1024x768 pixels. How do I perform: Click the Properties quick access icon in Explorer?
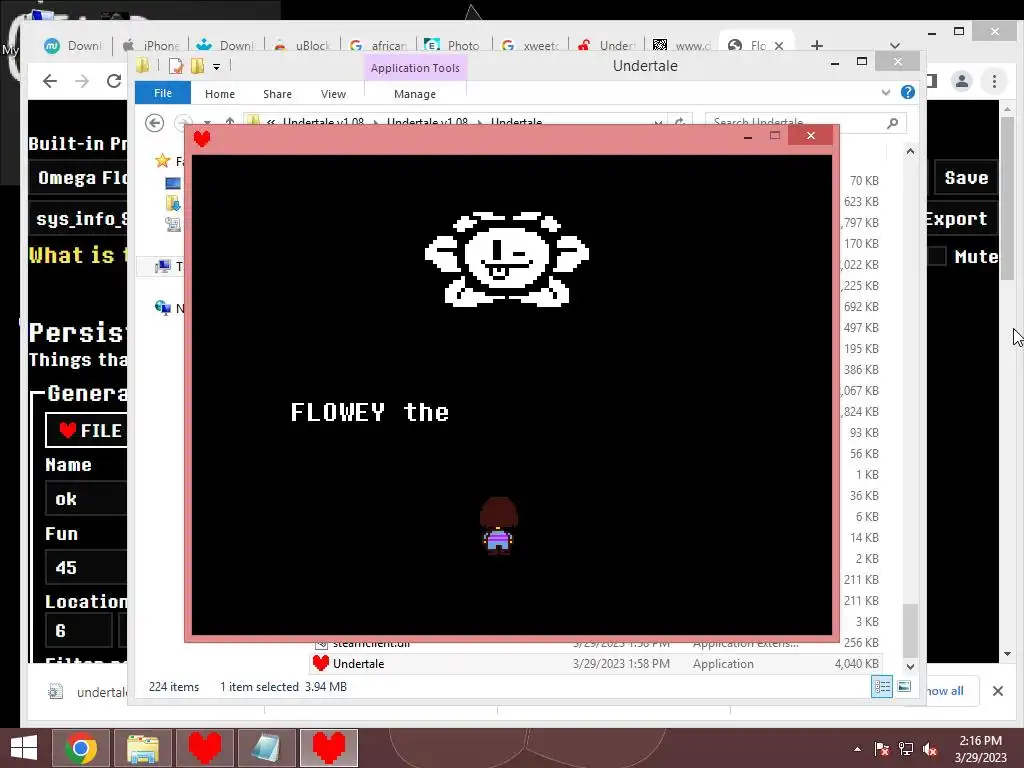(176, 66)
